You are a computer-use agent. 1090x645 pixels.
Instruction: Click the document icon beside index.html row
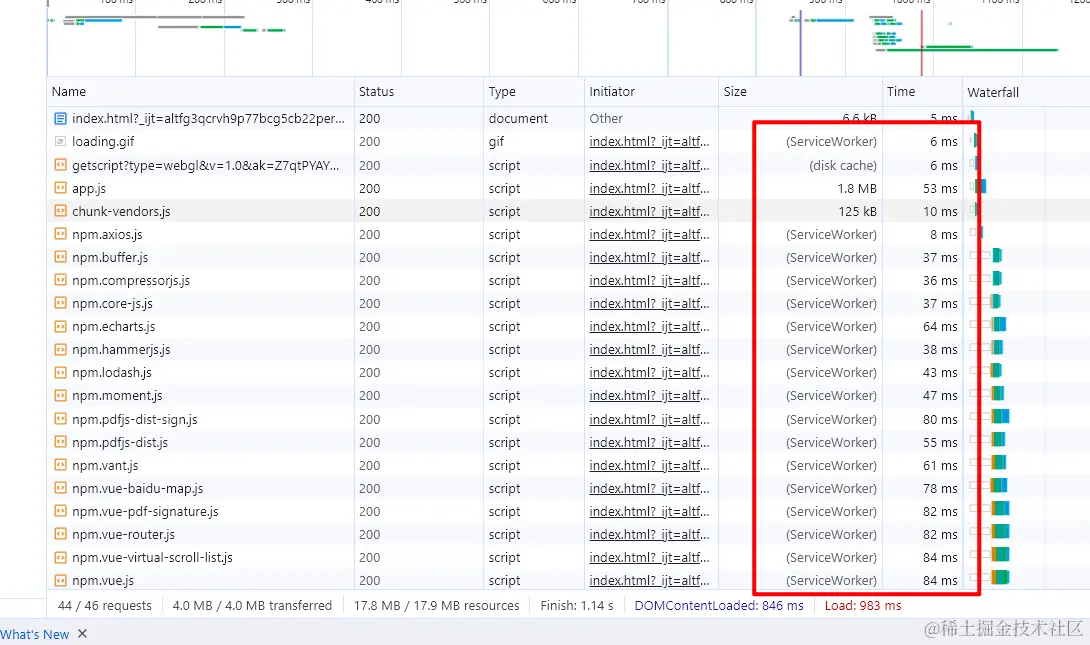pos(60,119)
